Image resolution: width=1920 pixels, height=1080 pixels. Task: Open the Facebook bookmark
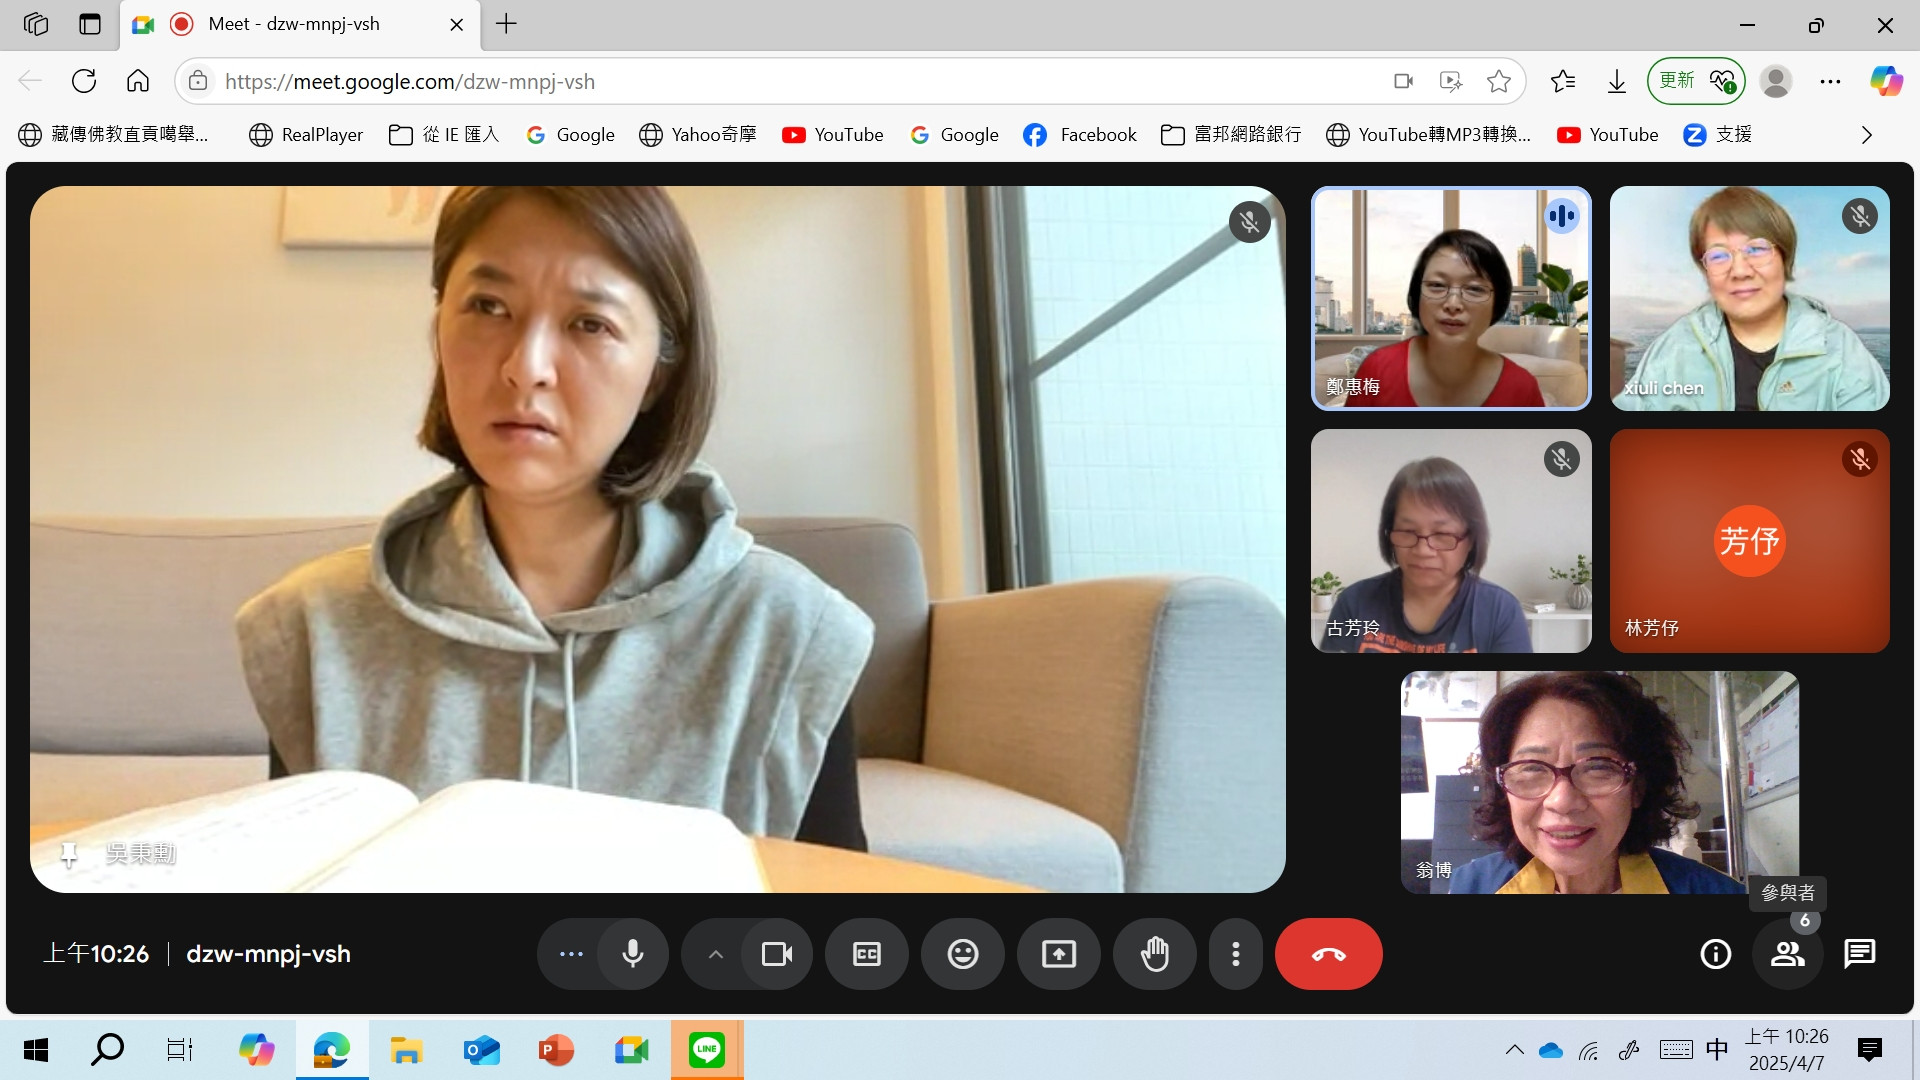pyautogui.click(x=1080, y=135)
